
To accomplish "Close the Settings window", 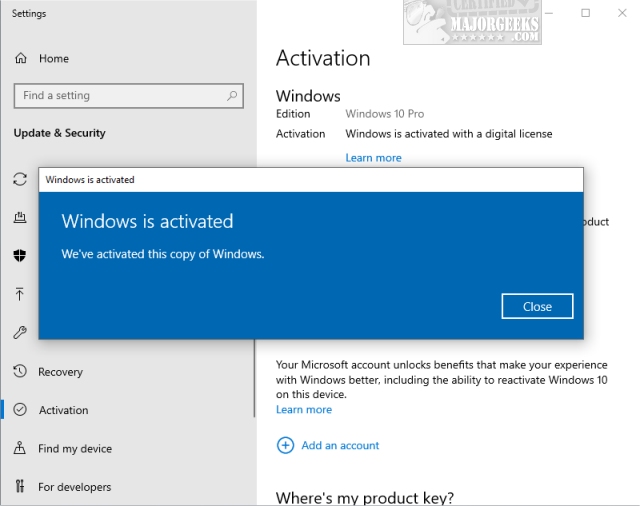I will coord(622,13).
